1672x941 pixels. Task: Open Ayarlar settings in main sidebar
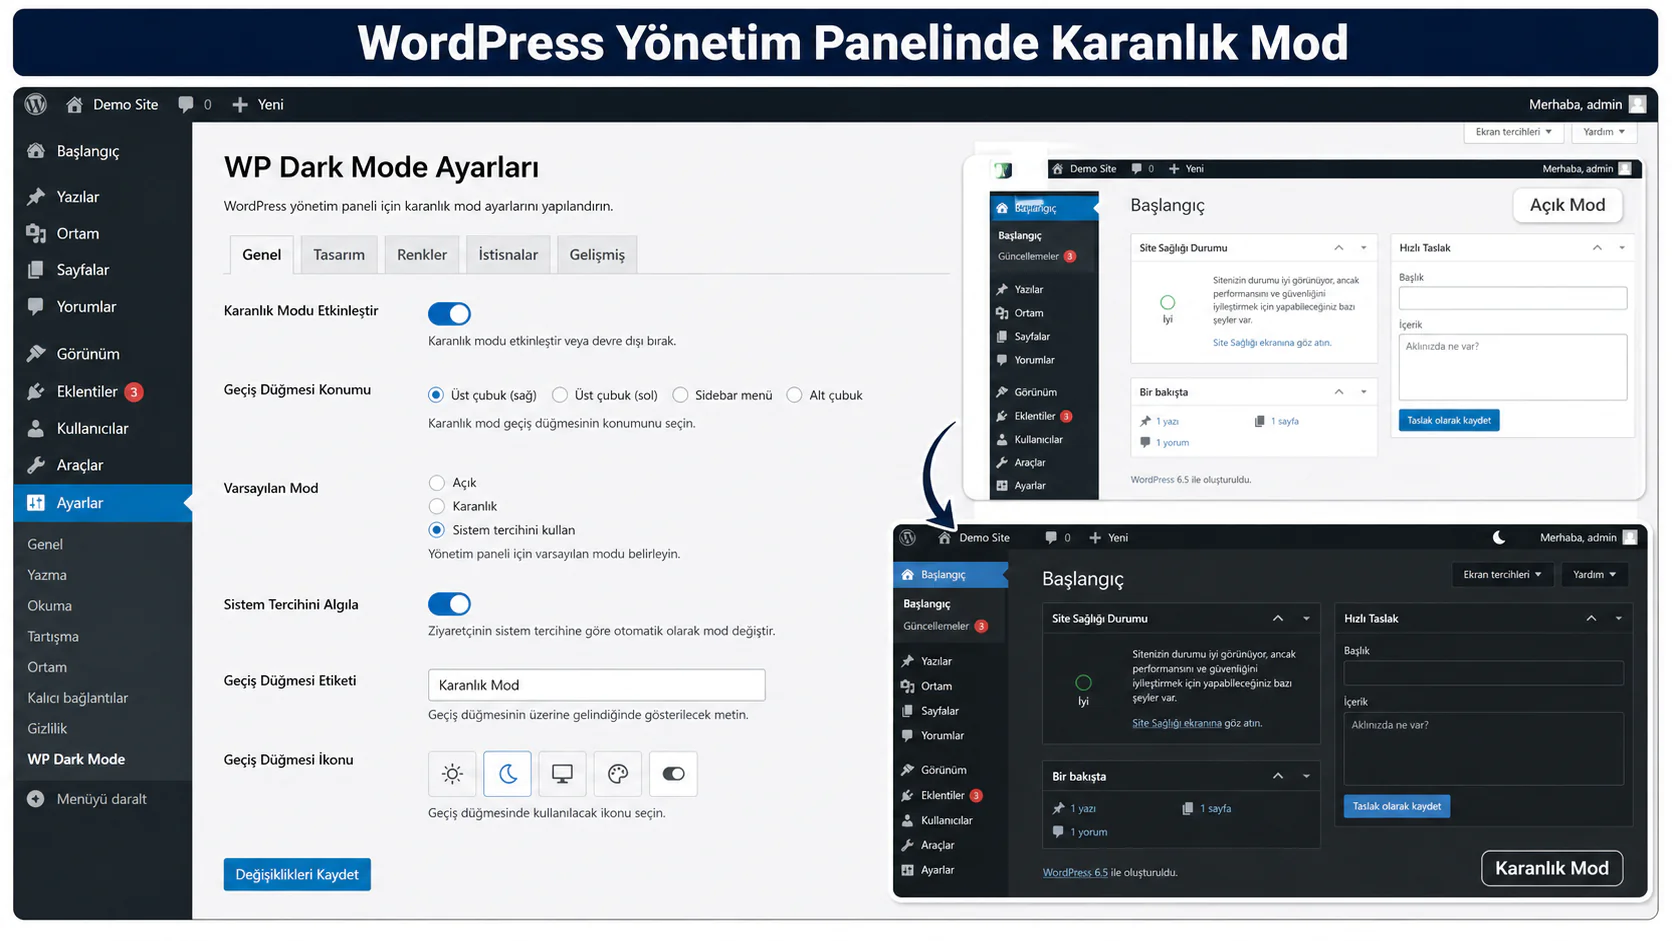click(x=102, y=503)
